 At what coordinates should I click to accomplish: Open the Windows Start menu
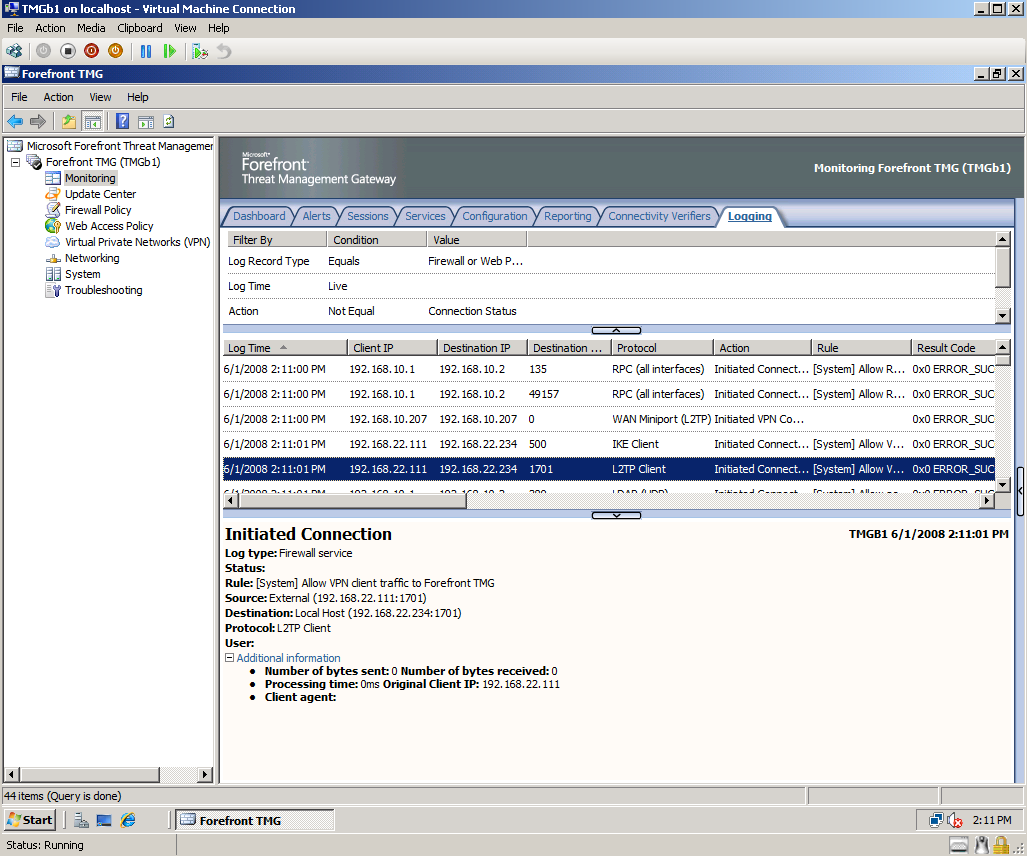click(x=30, y=820)
